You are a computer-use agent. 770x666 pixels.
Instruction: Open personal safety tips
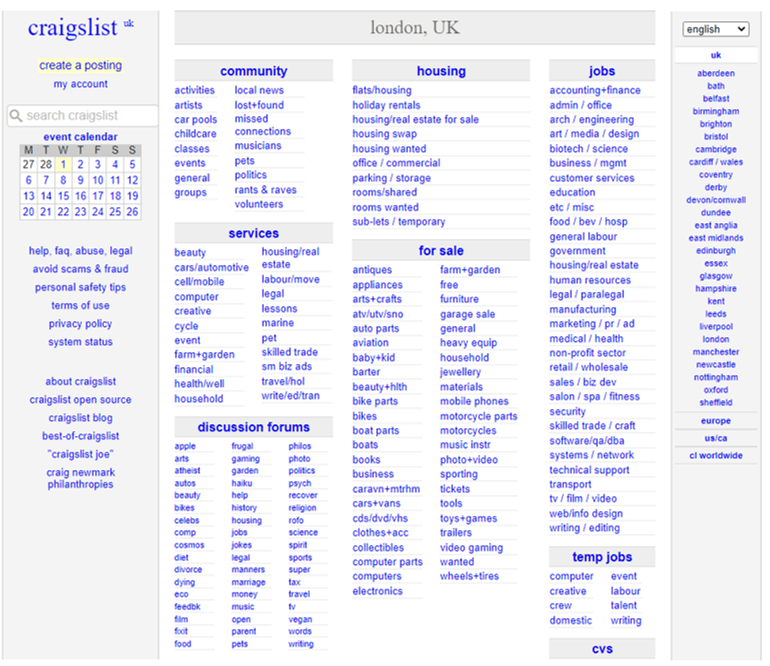point(81,287)
